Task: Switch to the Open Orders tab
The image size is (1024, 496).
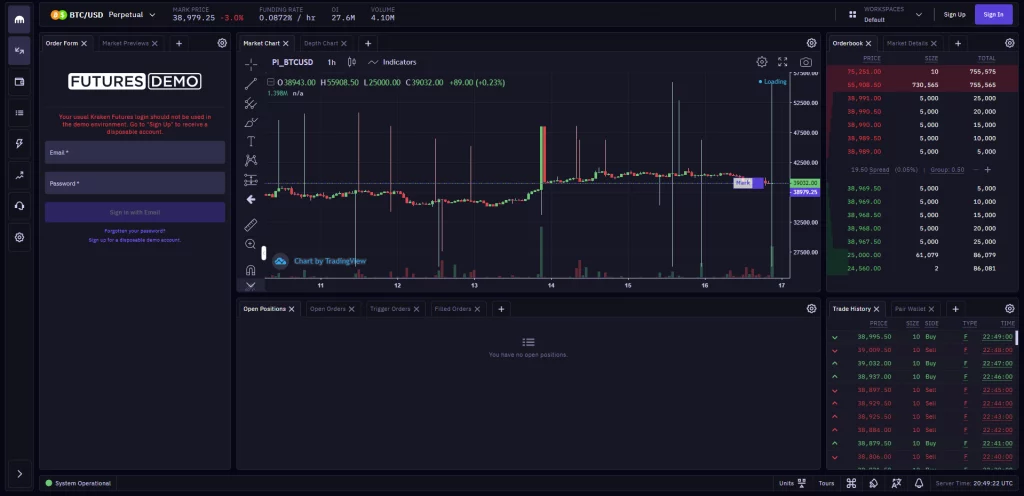Action: (328, 309)
